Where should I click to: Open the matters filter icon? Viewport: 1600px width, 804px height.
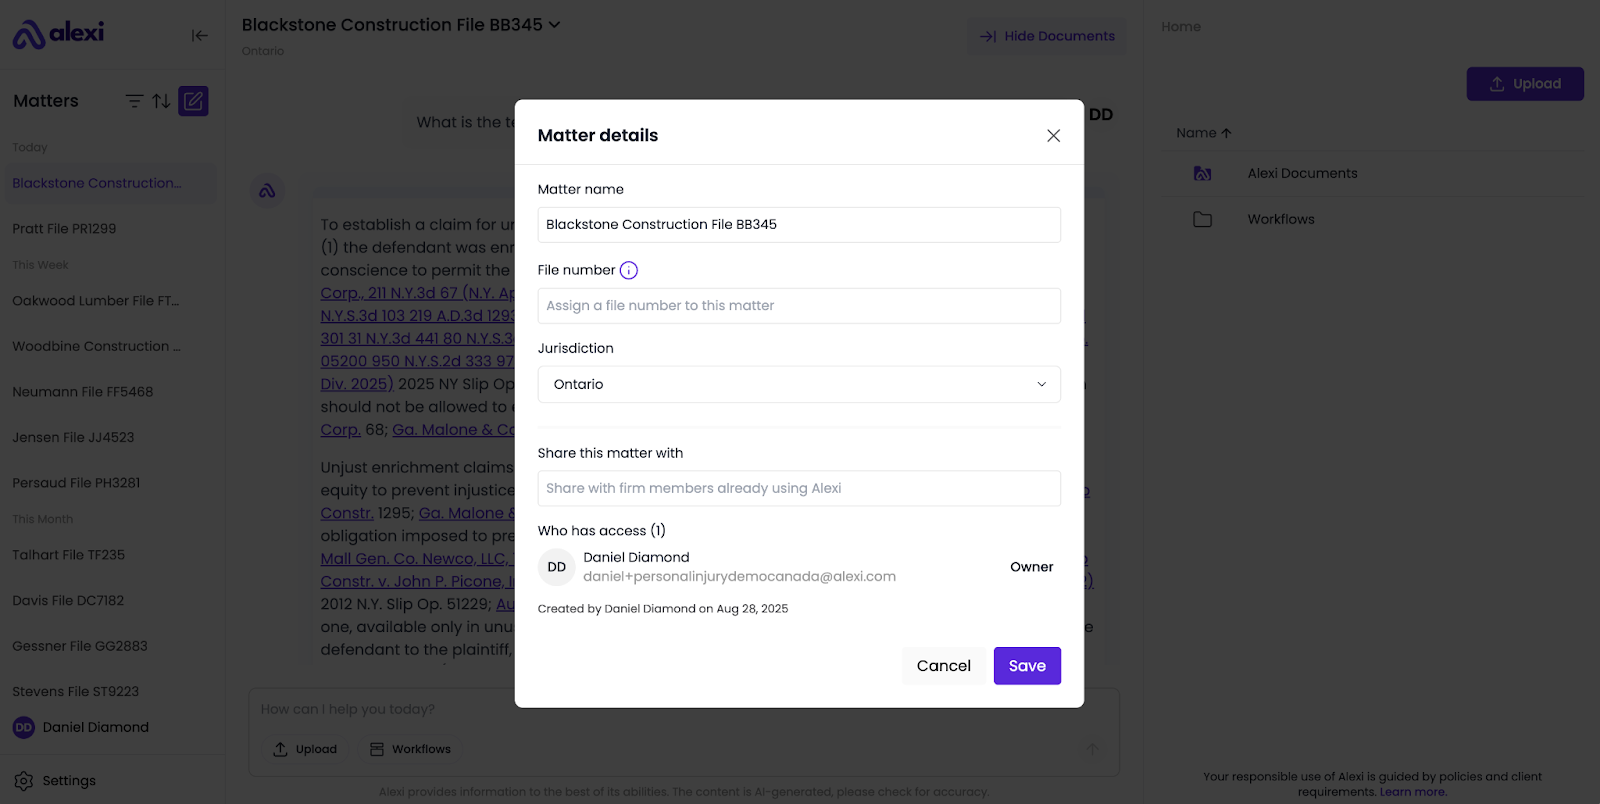click(x=134, y=101)
